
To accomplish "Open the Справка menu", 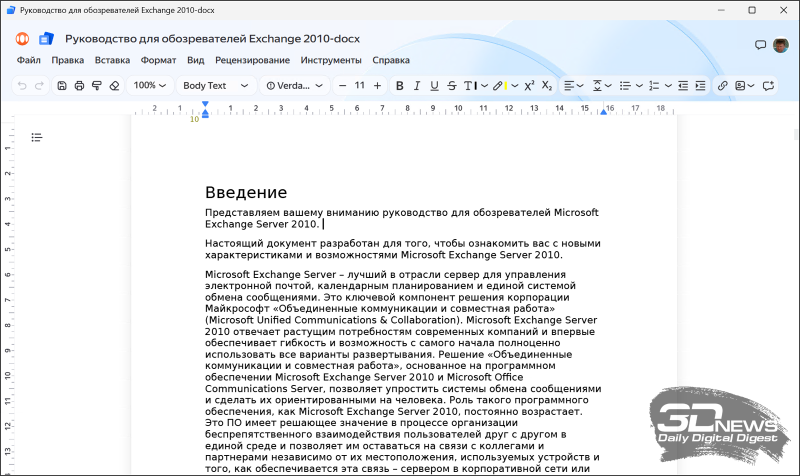I will [391, 60].
